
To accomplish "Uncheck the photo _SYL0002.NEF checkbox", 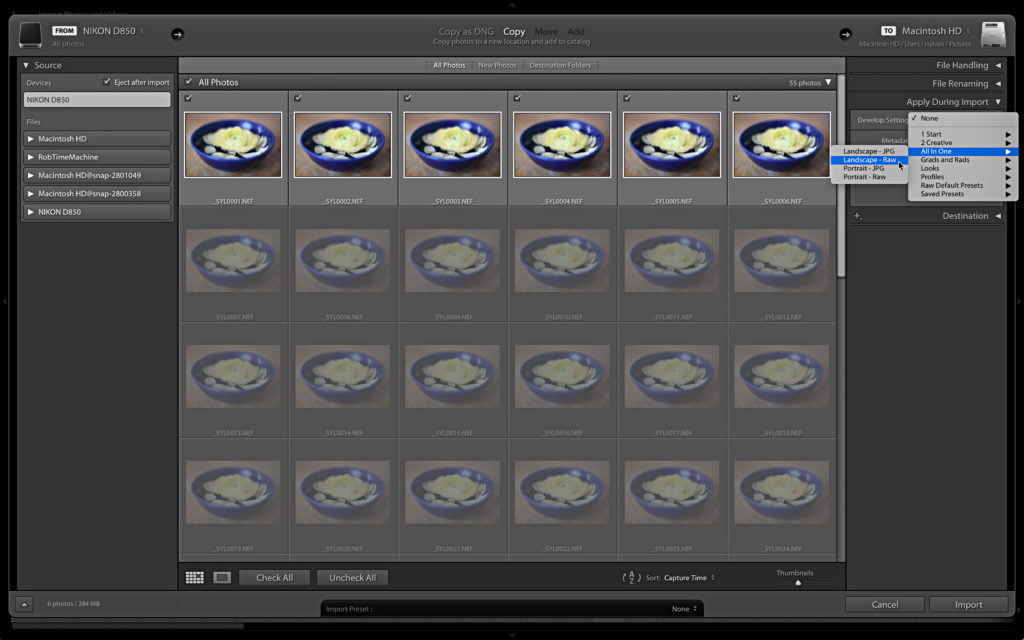I will tap(298, 98).
